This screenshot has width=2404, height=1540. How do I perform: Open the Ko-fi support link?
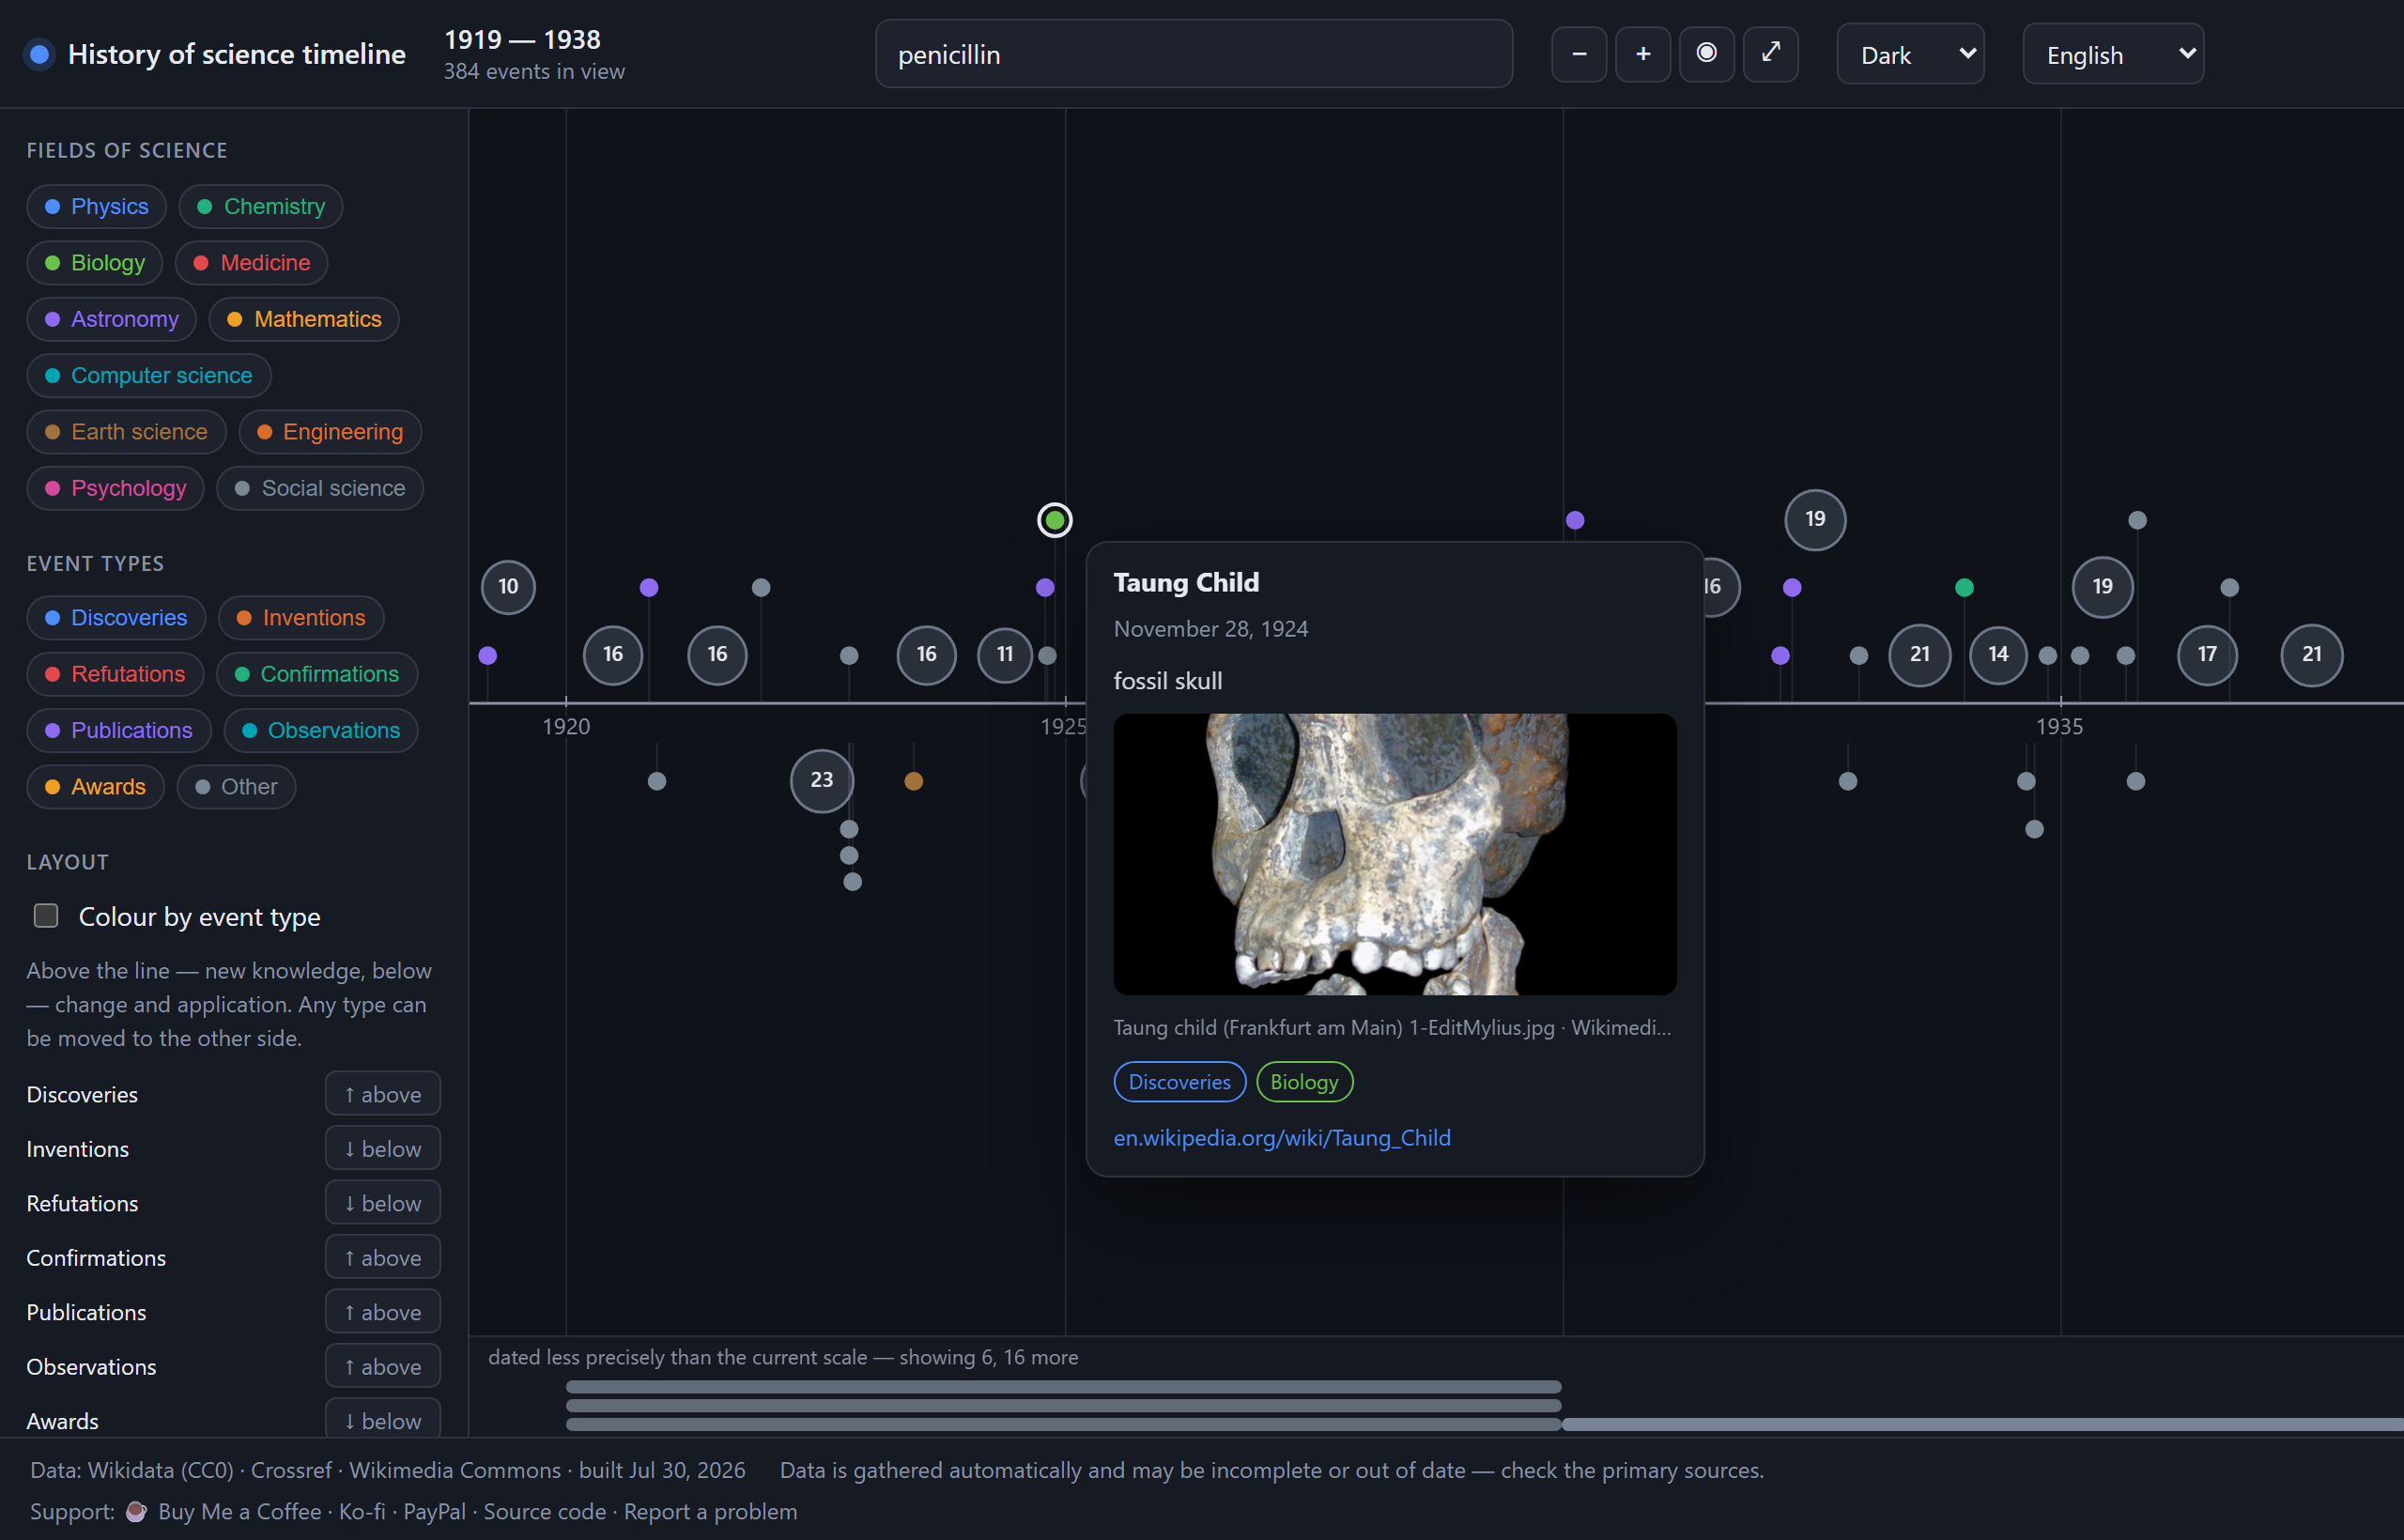coord(362,1512)
